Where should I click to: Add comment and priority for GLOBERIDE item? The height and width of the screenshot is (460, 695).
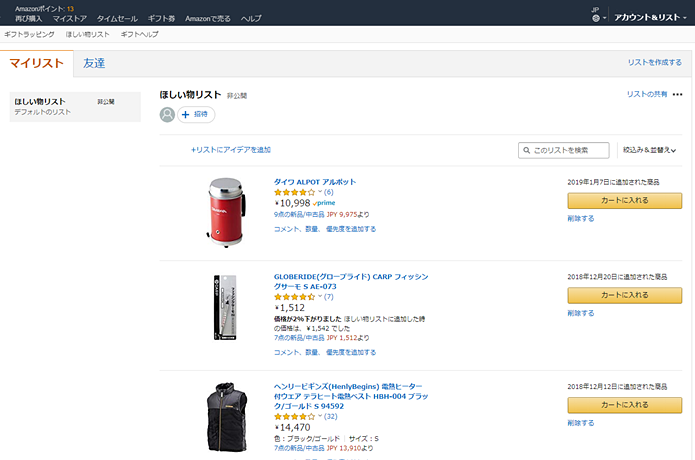click(x=325, y=352)
